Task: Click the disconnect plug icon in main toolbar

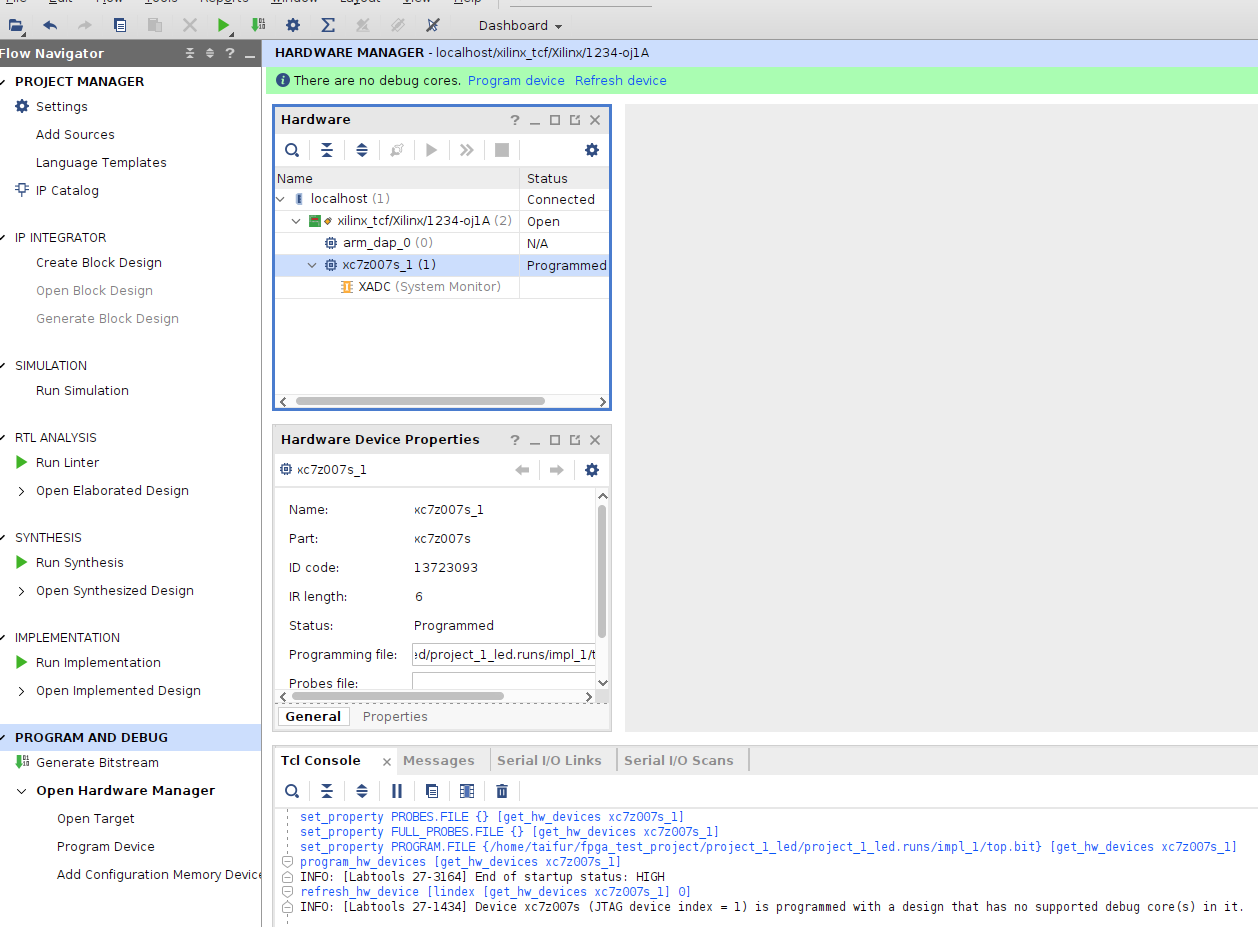Action: 433,25
